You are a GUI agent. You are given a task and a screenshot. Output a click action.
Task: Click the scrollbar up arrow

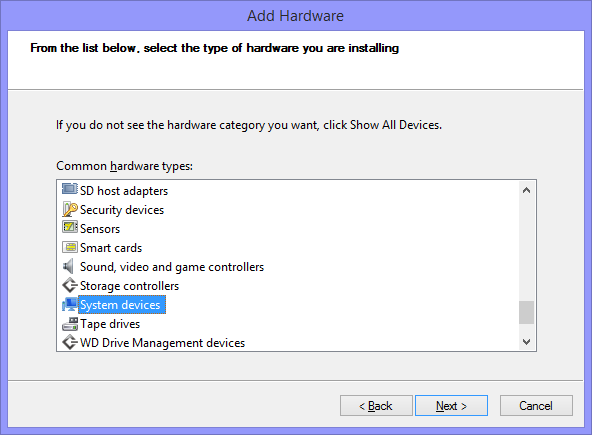(x=526, y=190)
